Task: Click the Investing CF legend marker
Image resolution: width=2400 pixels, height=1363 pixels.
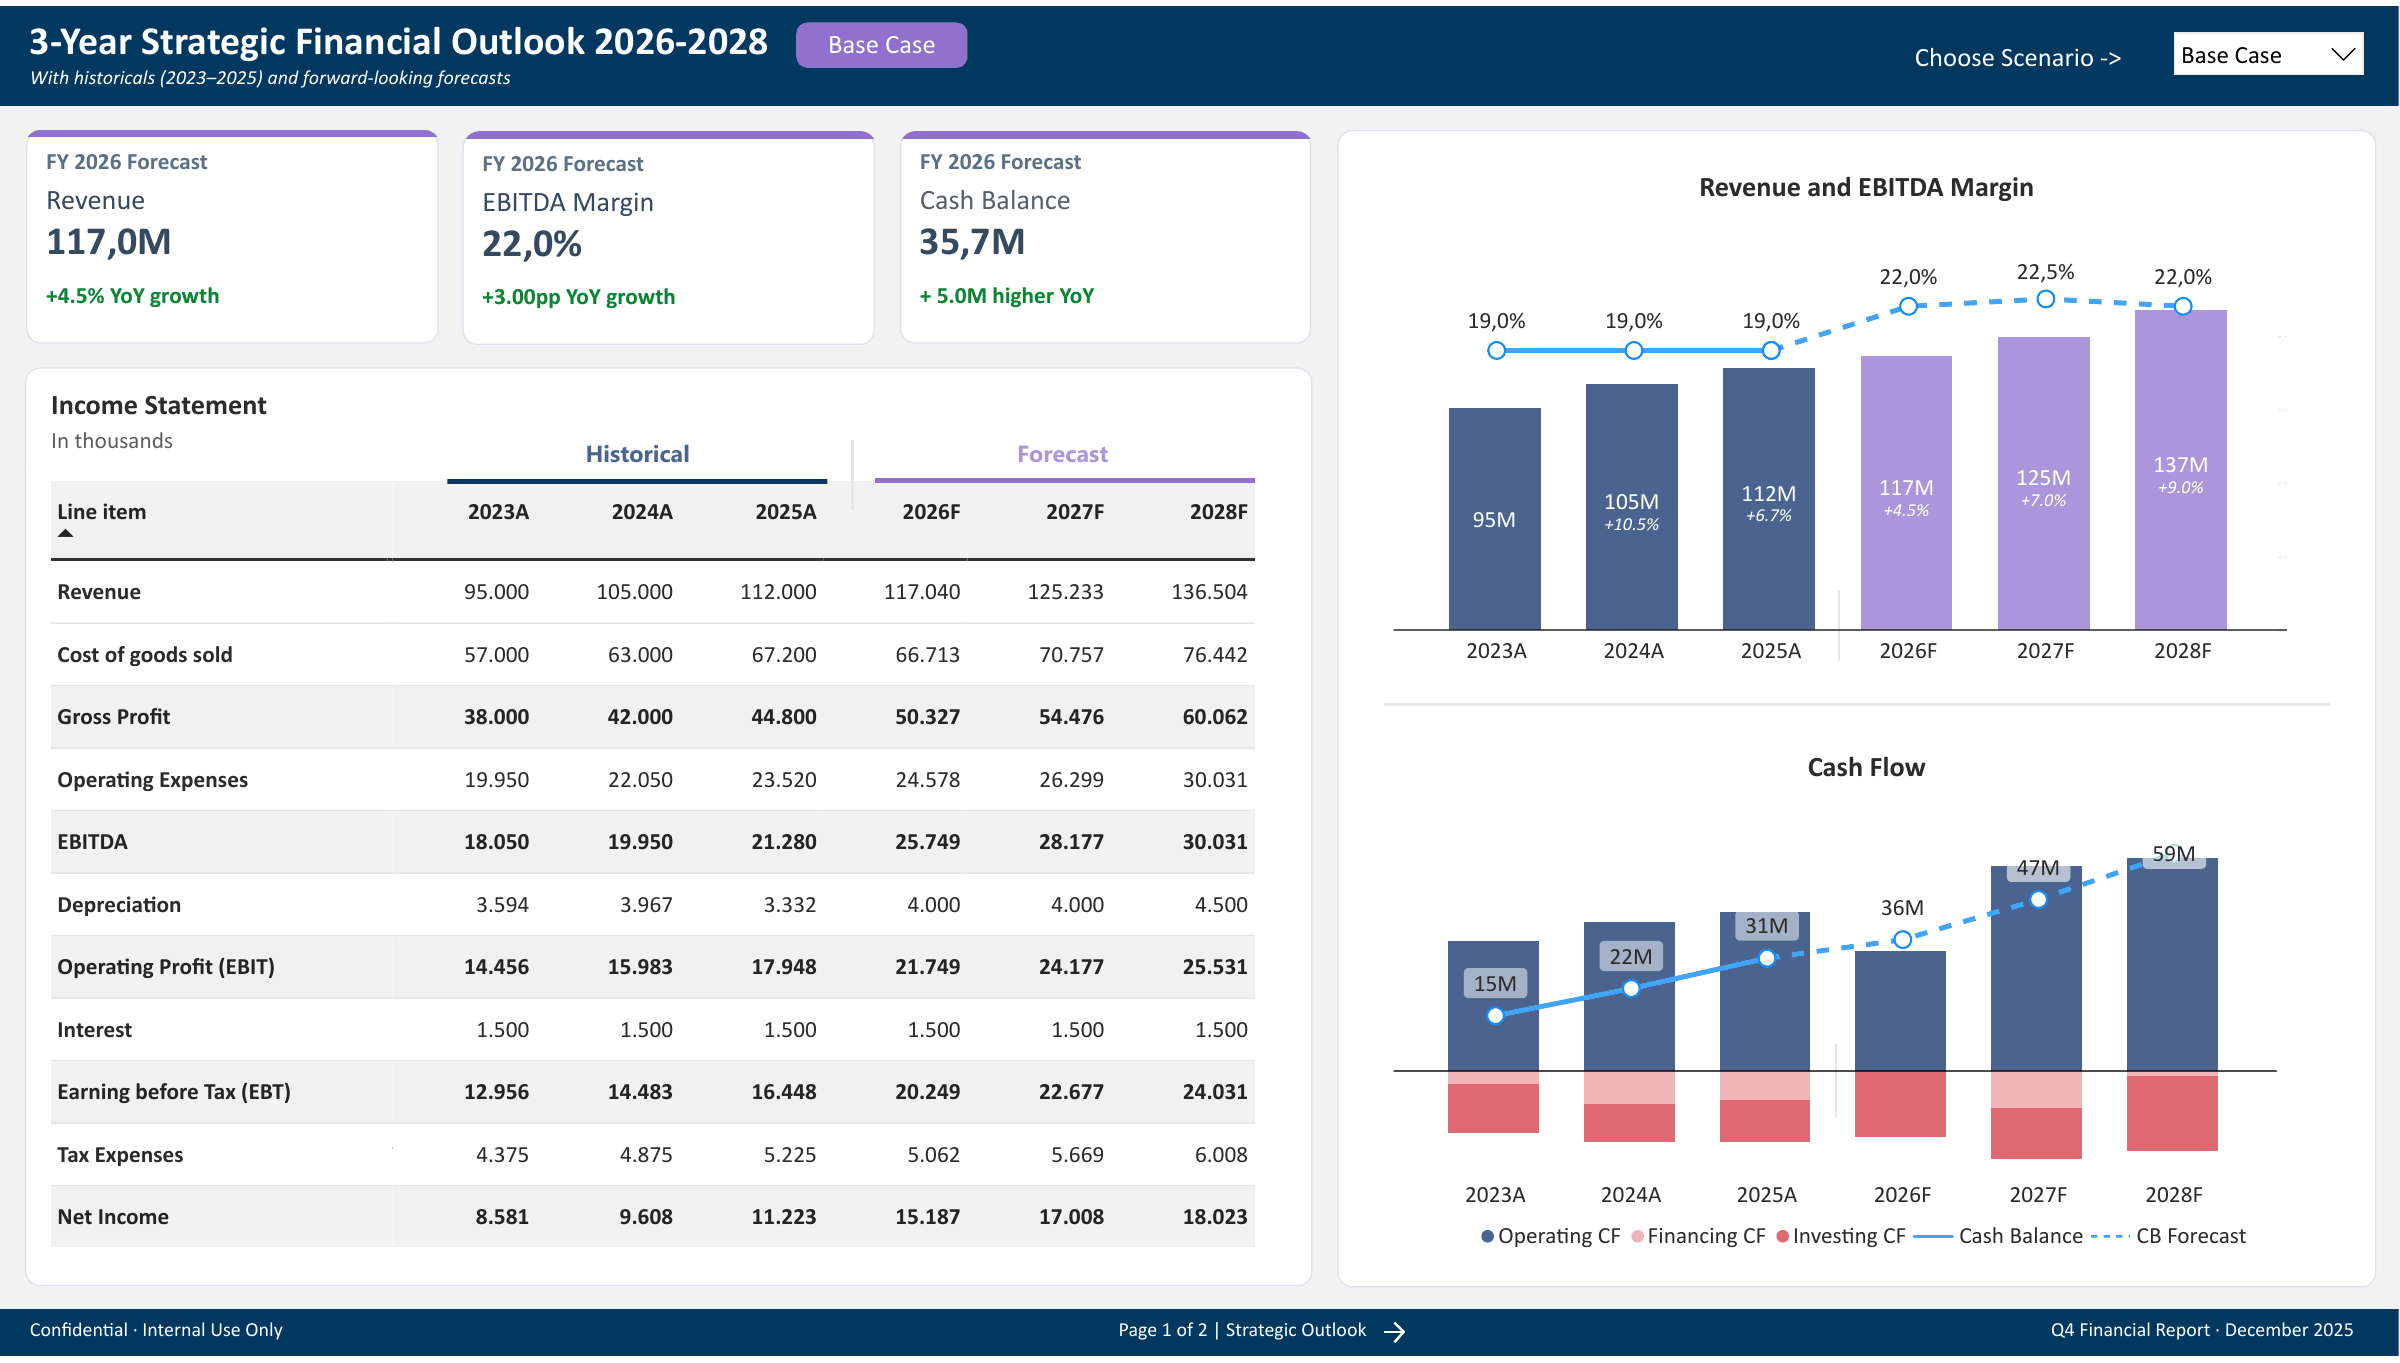Action: click(1782, 1236)
